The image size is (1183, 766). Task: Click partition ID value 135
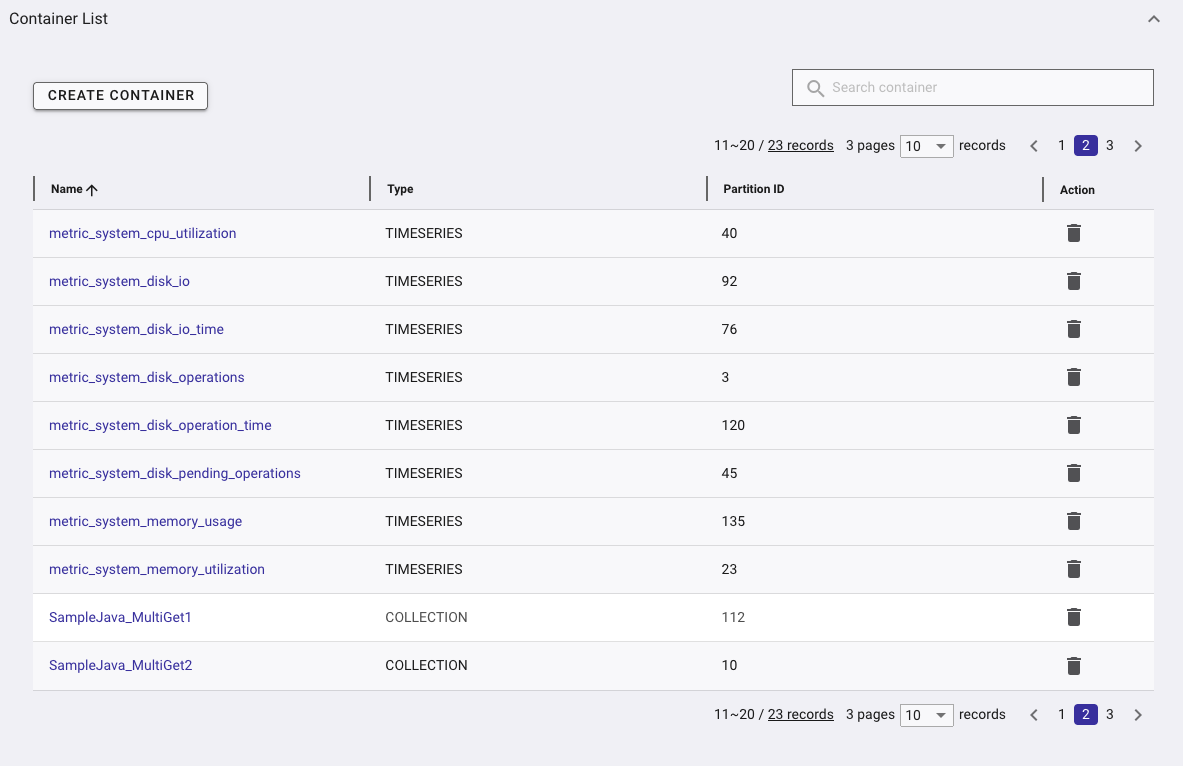tap(733, 521)
